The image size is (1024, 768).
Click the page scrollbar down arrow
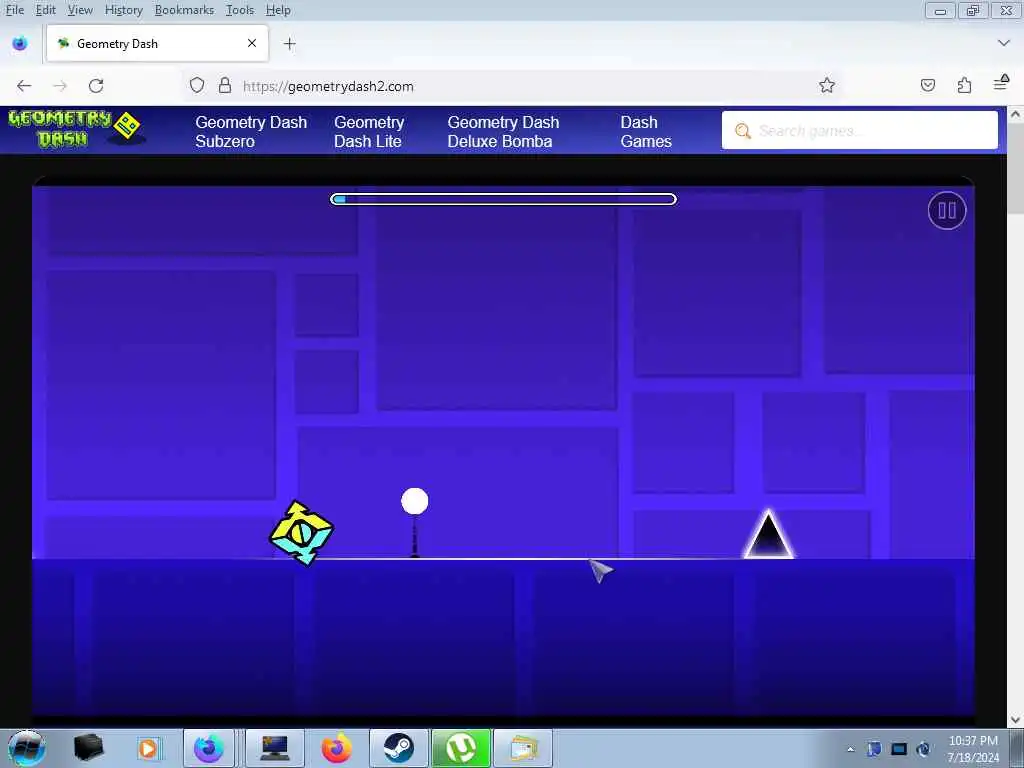click(1015, 719)
